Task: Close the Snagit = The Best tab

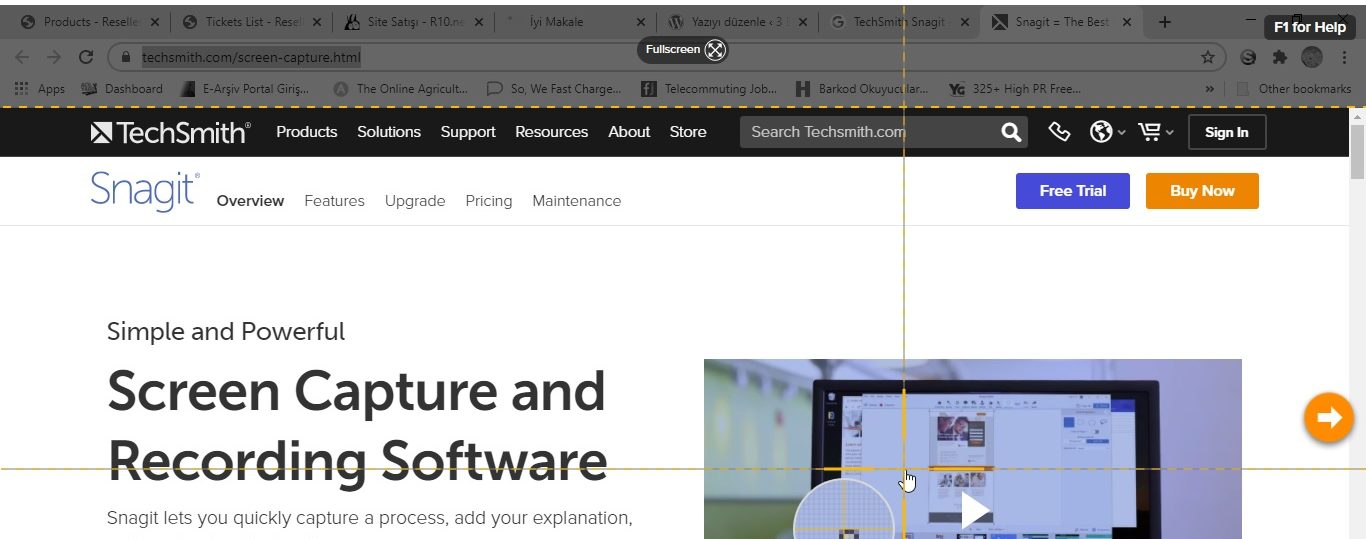Action: click(1127, 22)
